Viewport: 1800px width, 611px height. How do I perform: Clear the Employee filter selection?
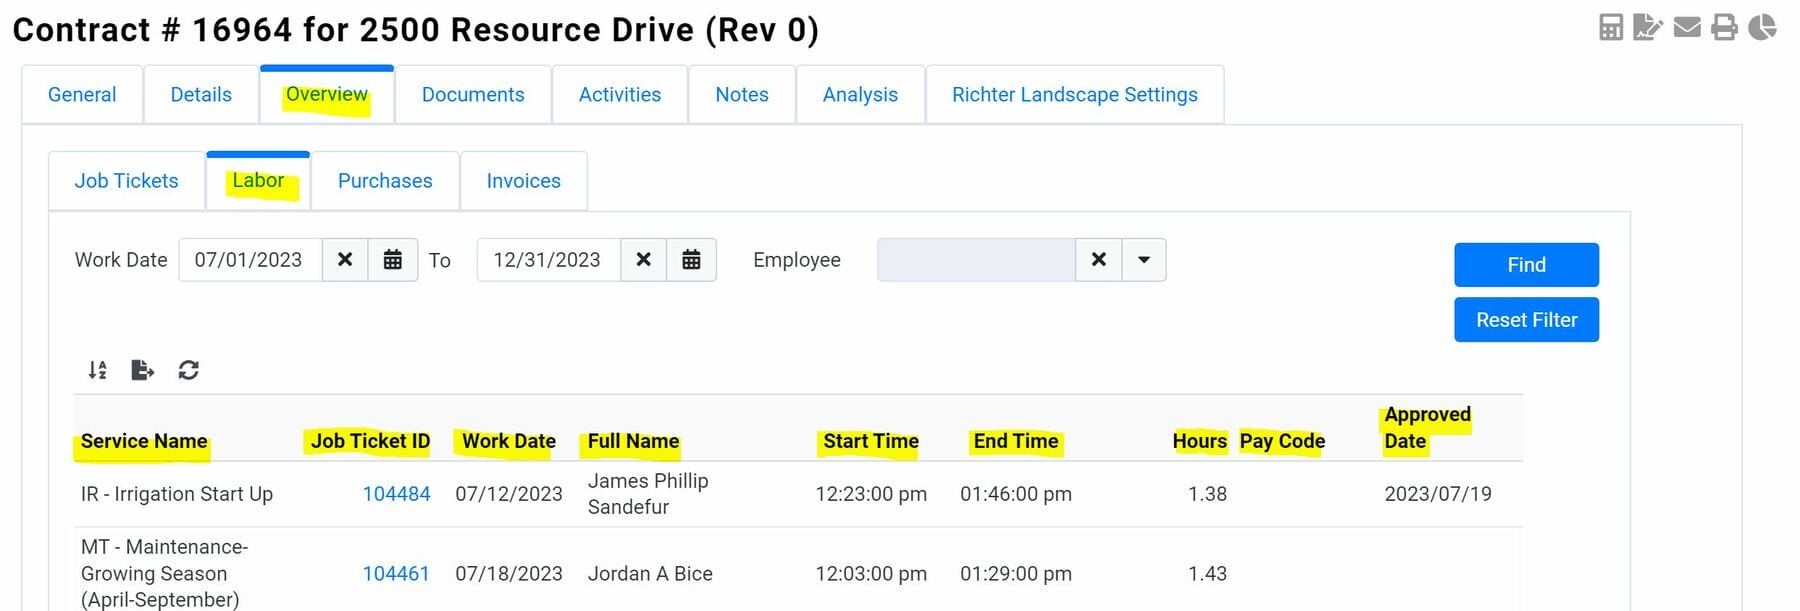(x=1098, y=260)
